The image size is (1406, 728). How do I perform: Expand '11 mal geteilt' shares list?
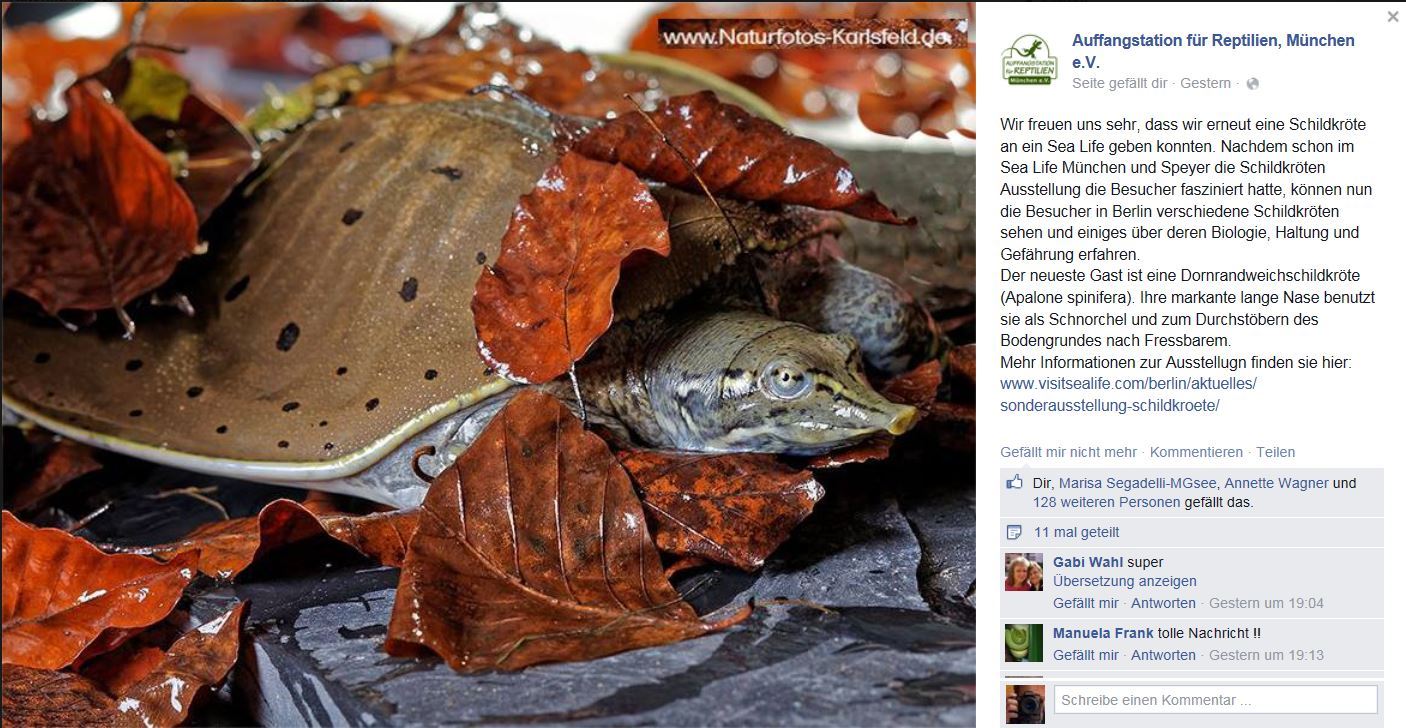[x=1076, y=532]
